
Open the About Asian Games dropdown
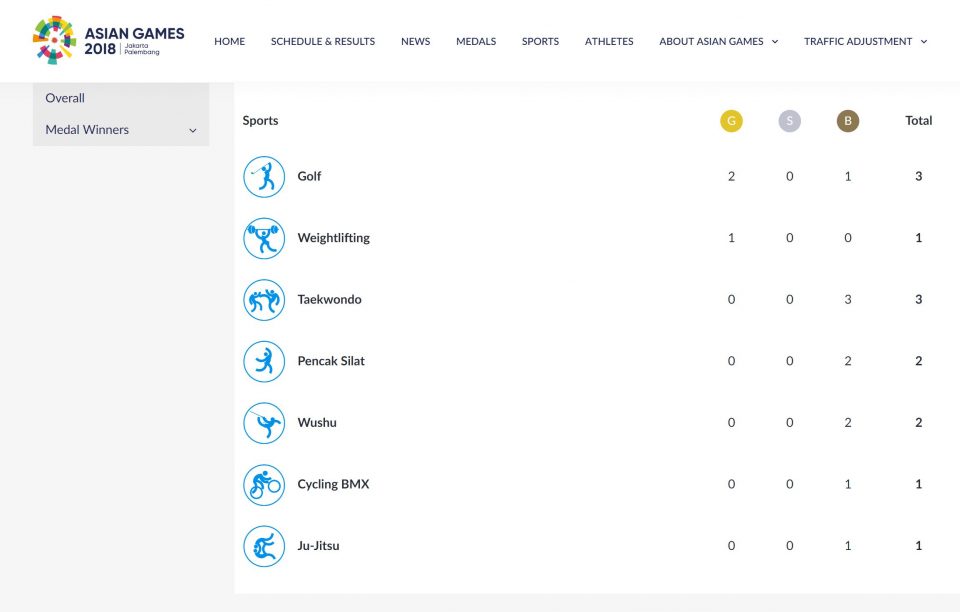pyautogui.click(x=718, y=42)
